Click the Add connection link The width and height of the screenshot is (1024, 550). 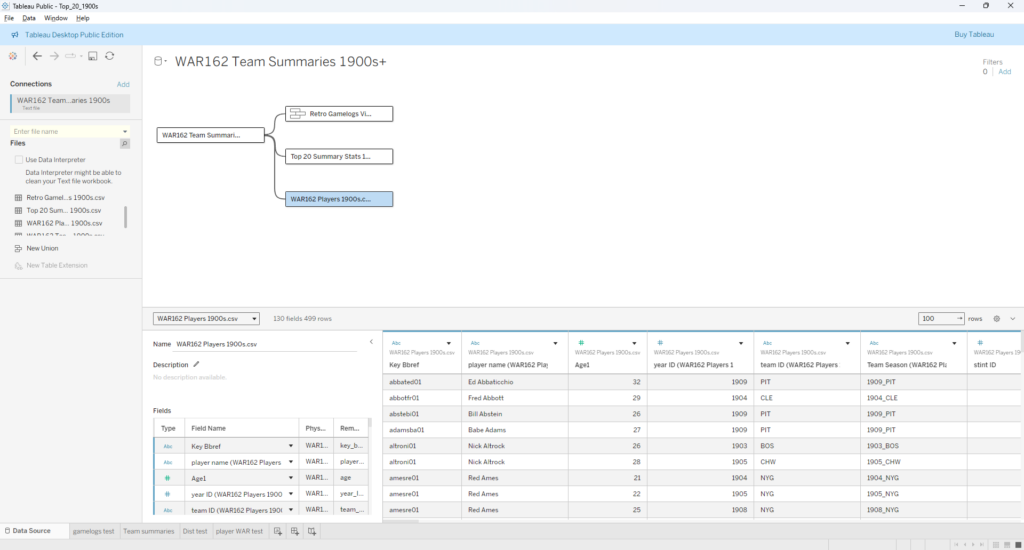coord(123,85)
